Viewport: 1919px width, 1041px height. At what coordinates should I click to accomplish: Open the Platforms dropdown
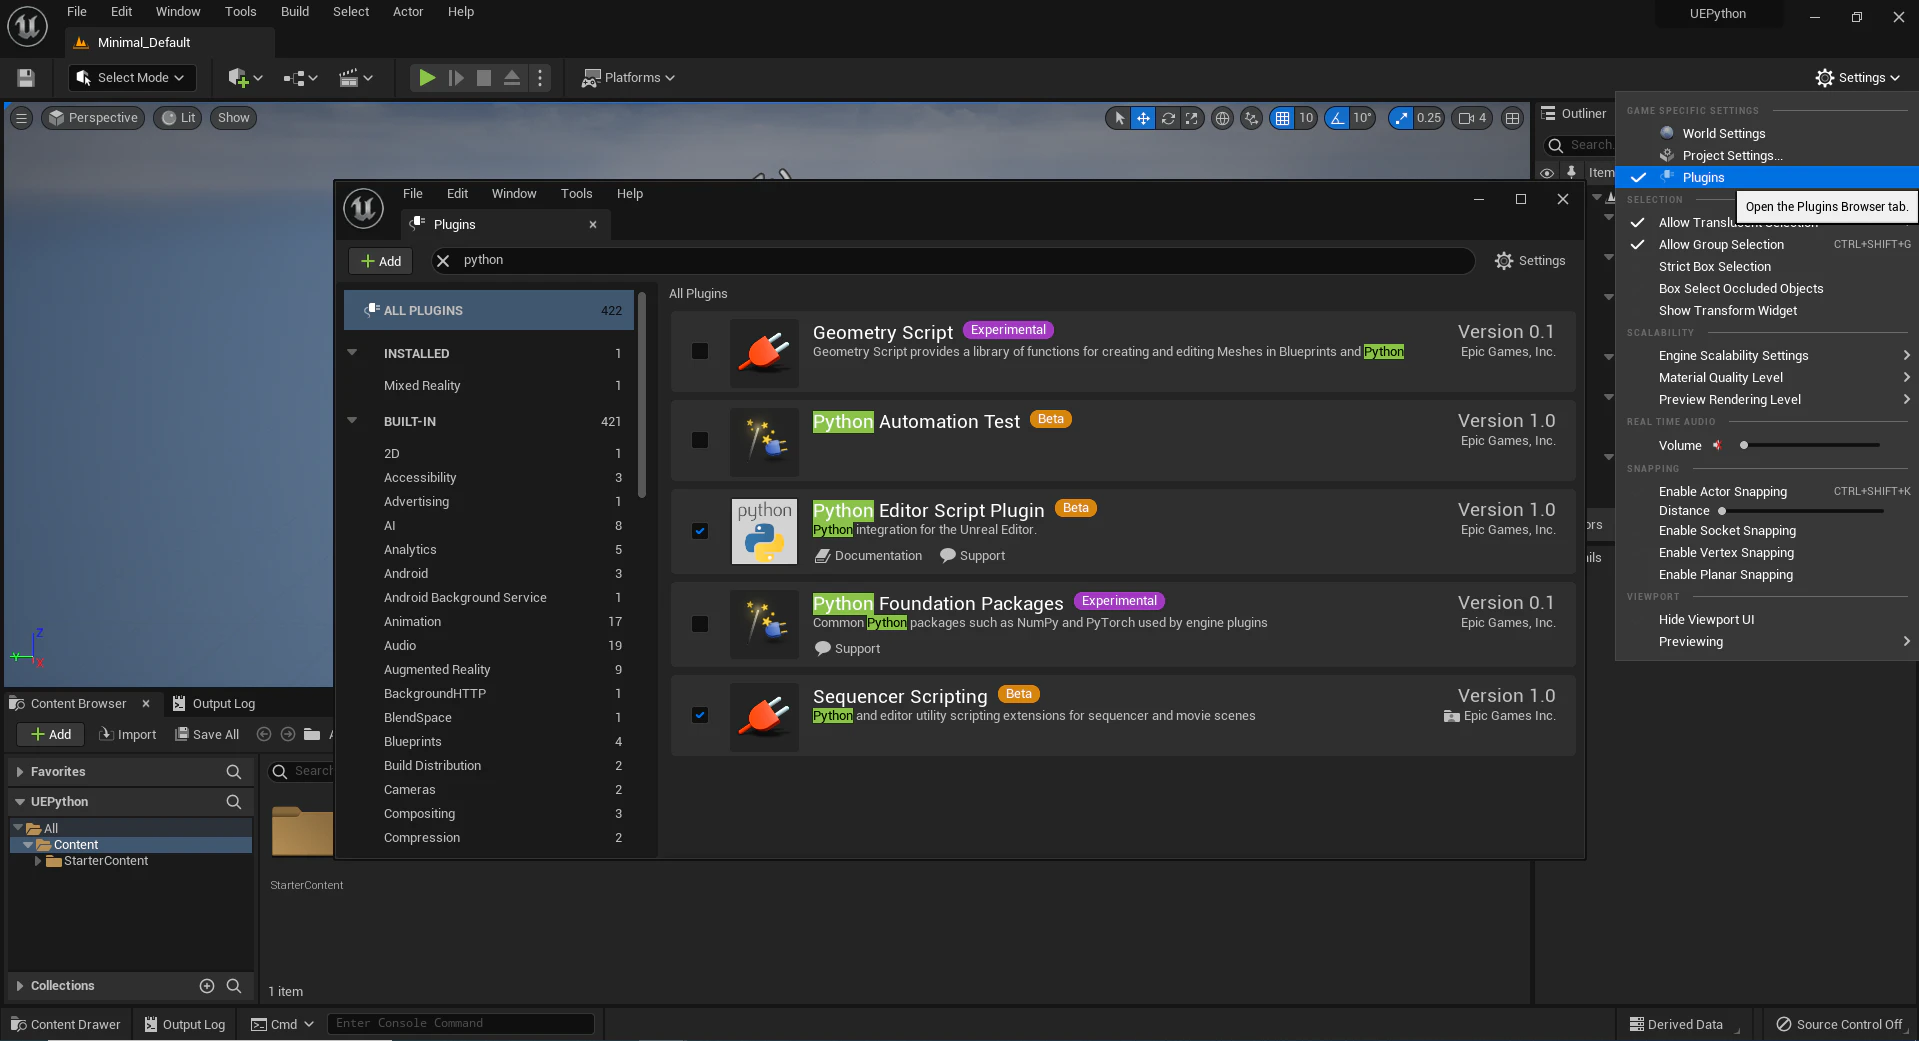click(629, 78)
